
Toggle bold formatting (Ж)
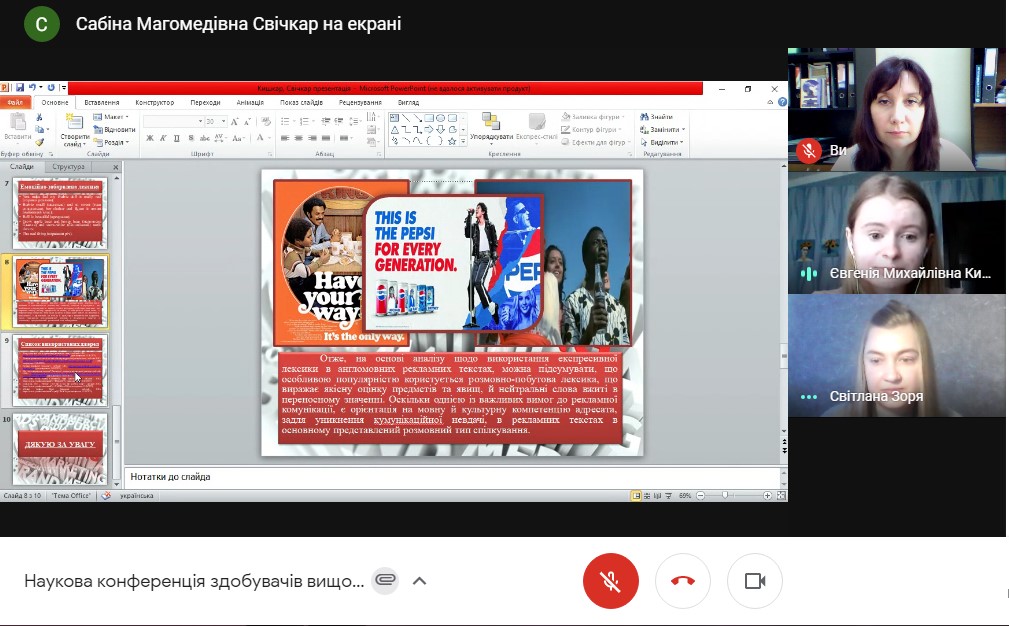[x=149, y=138]
